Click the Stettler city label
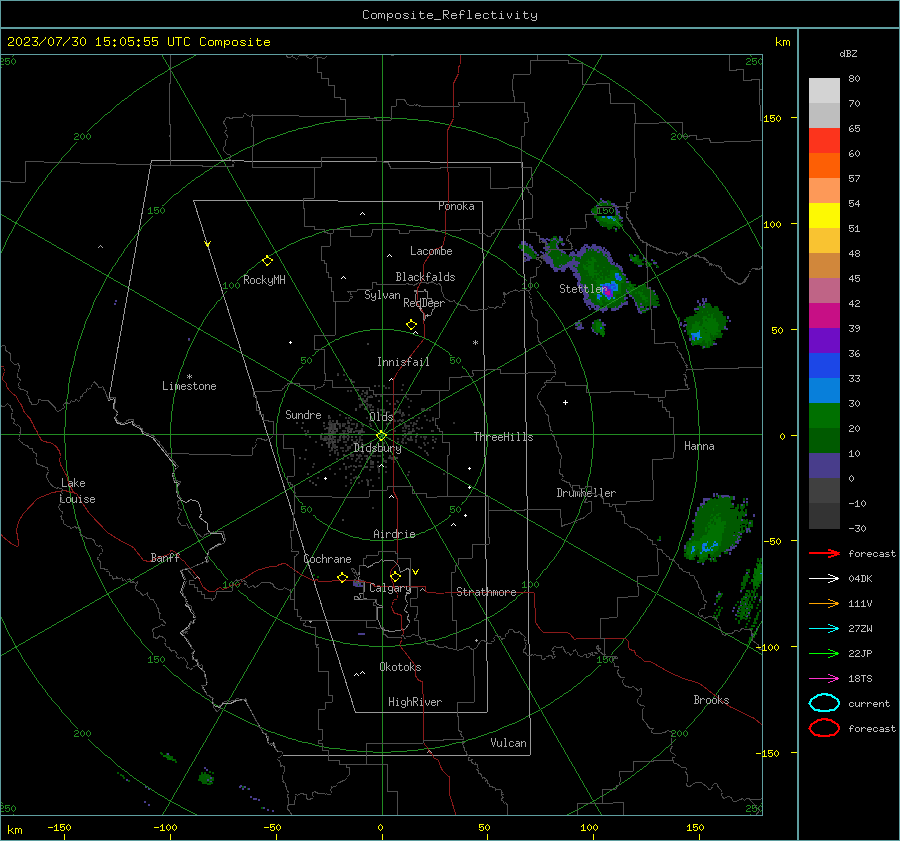This screenshot has height=841, width=900. [583, 289]
